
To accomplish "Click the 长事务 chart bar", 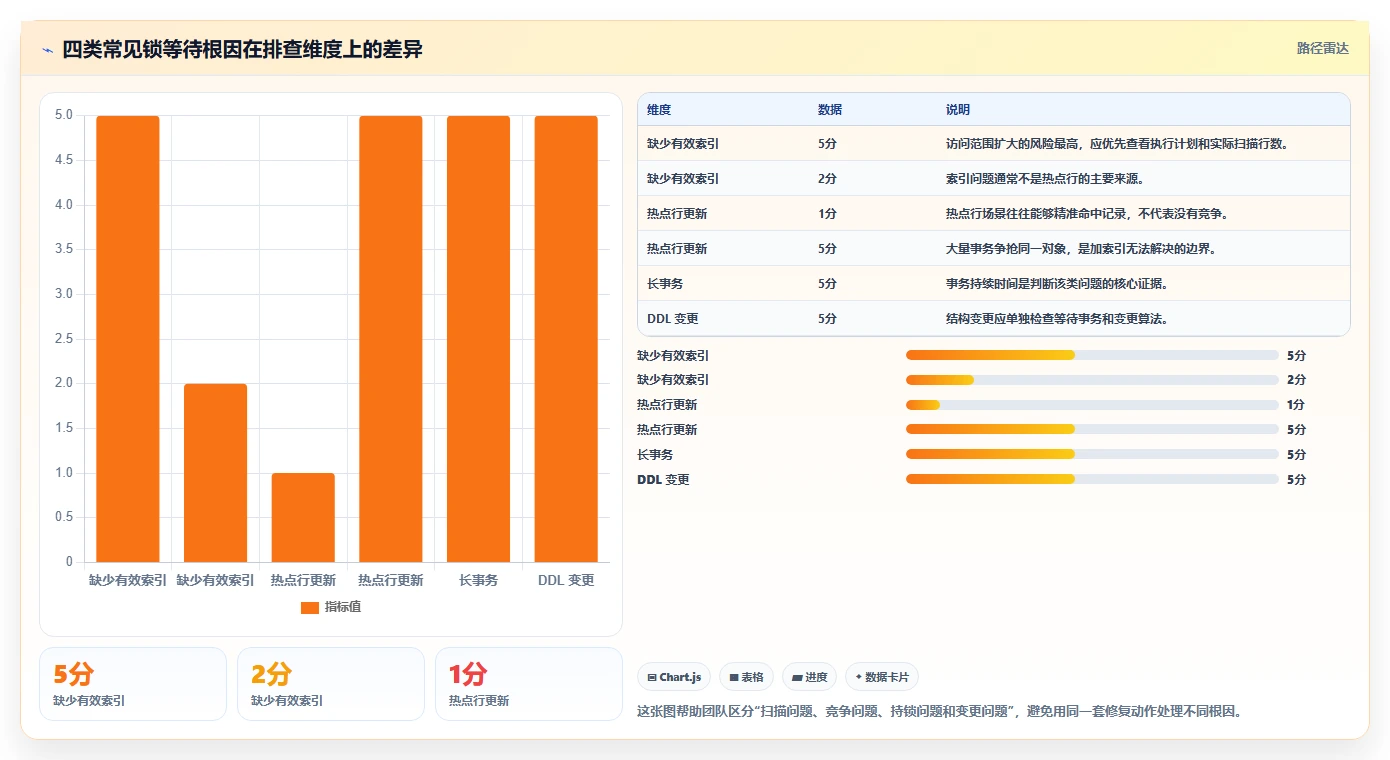I will [x=478, y=339].
